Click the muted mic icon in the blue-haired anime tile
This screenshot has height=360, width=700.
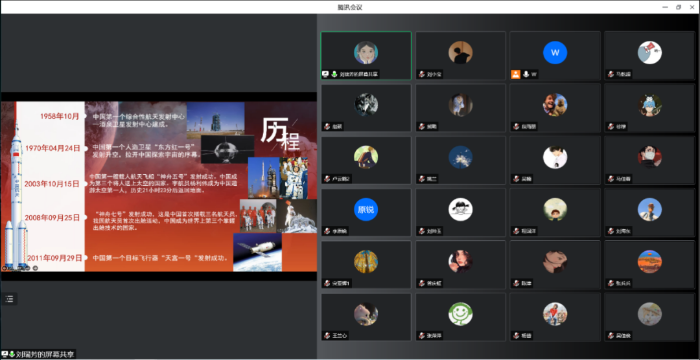tap(610, 126)
